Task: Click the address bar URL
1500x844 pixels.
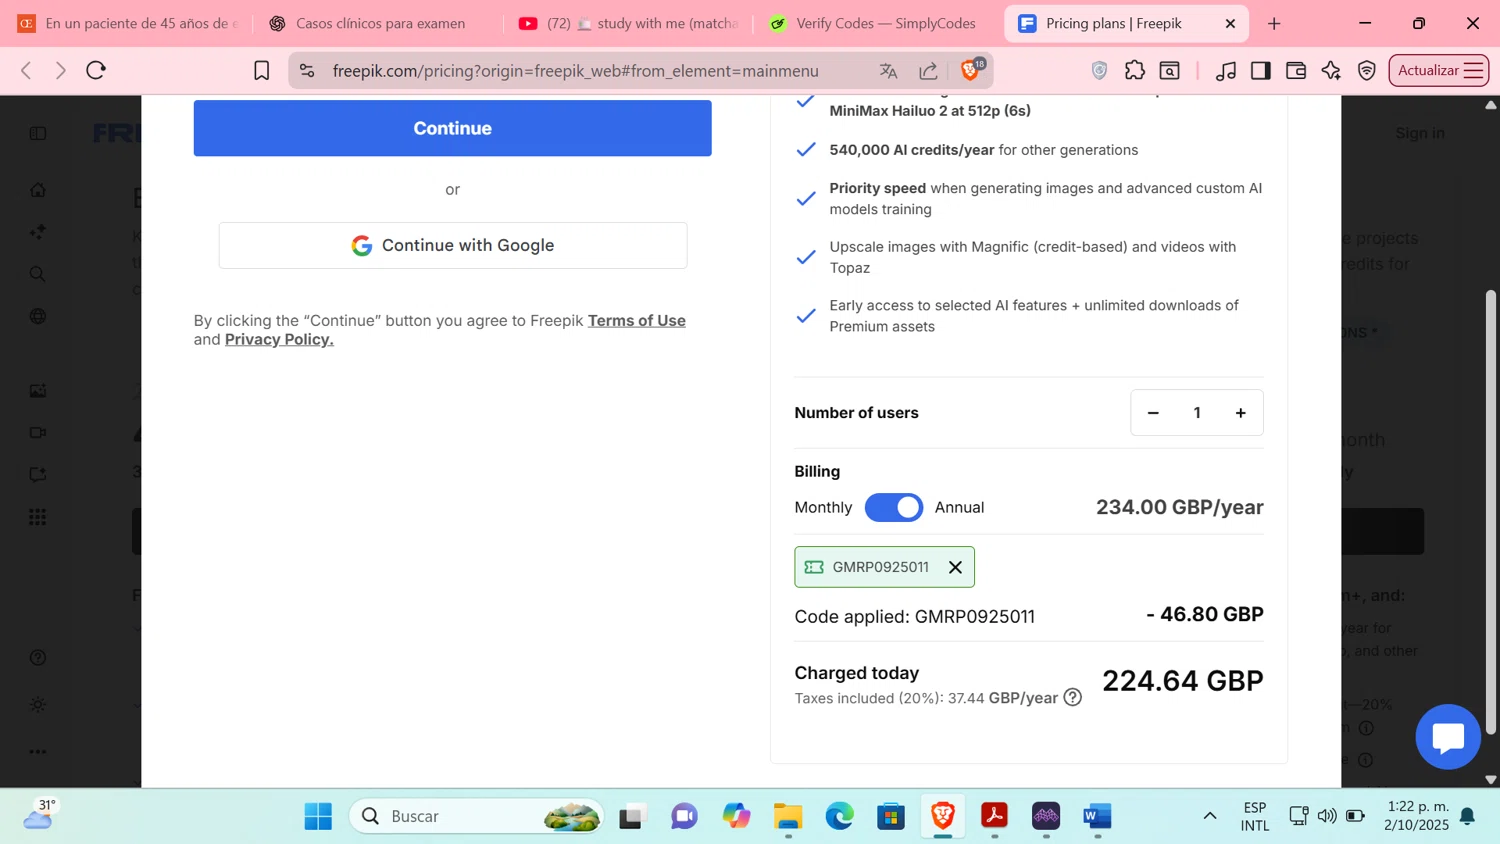Action: [x=576, y=71]
